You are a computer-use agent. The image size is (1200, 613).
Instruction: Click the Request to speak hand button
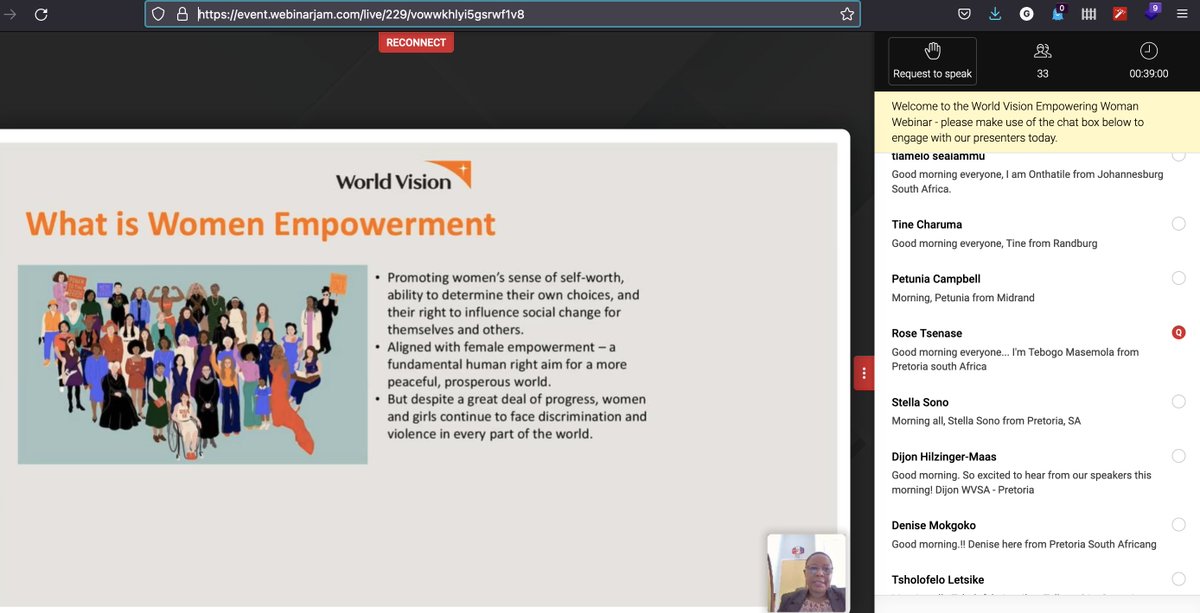click(x=932, y=61)
